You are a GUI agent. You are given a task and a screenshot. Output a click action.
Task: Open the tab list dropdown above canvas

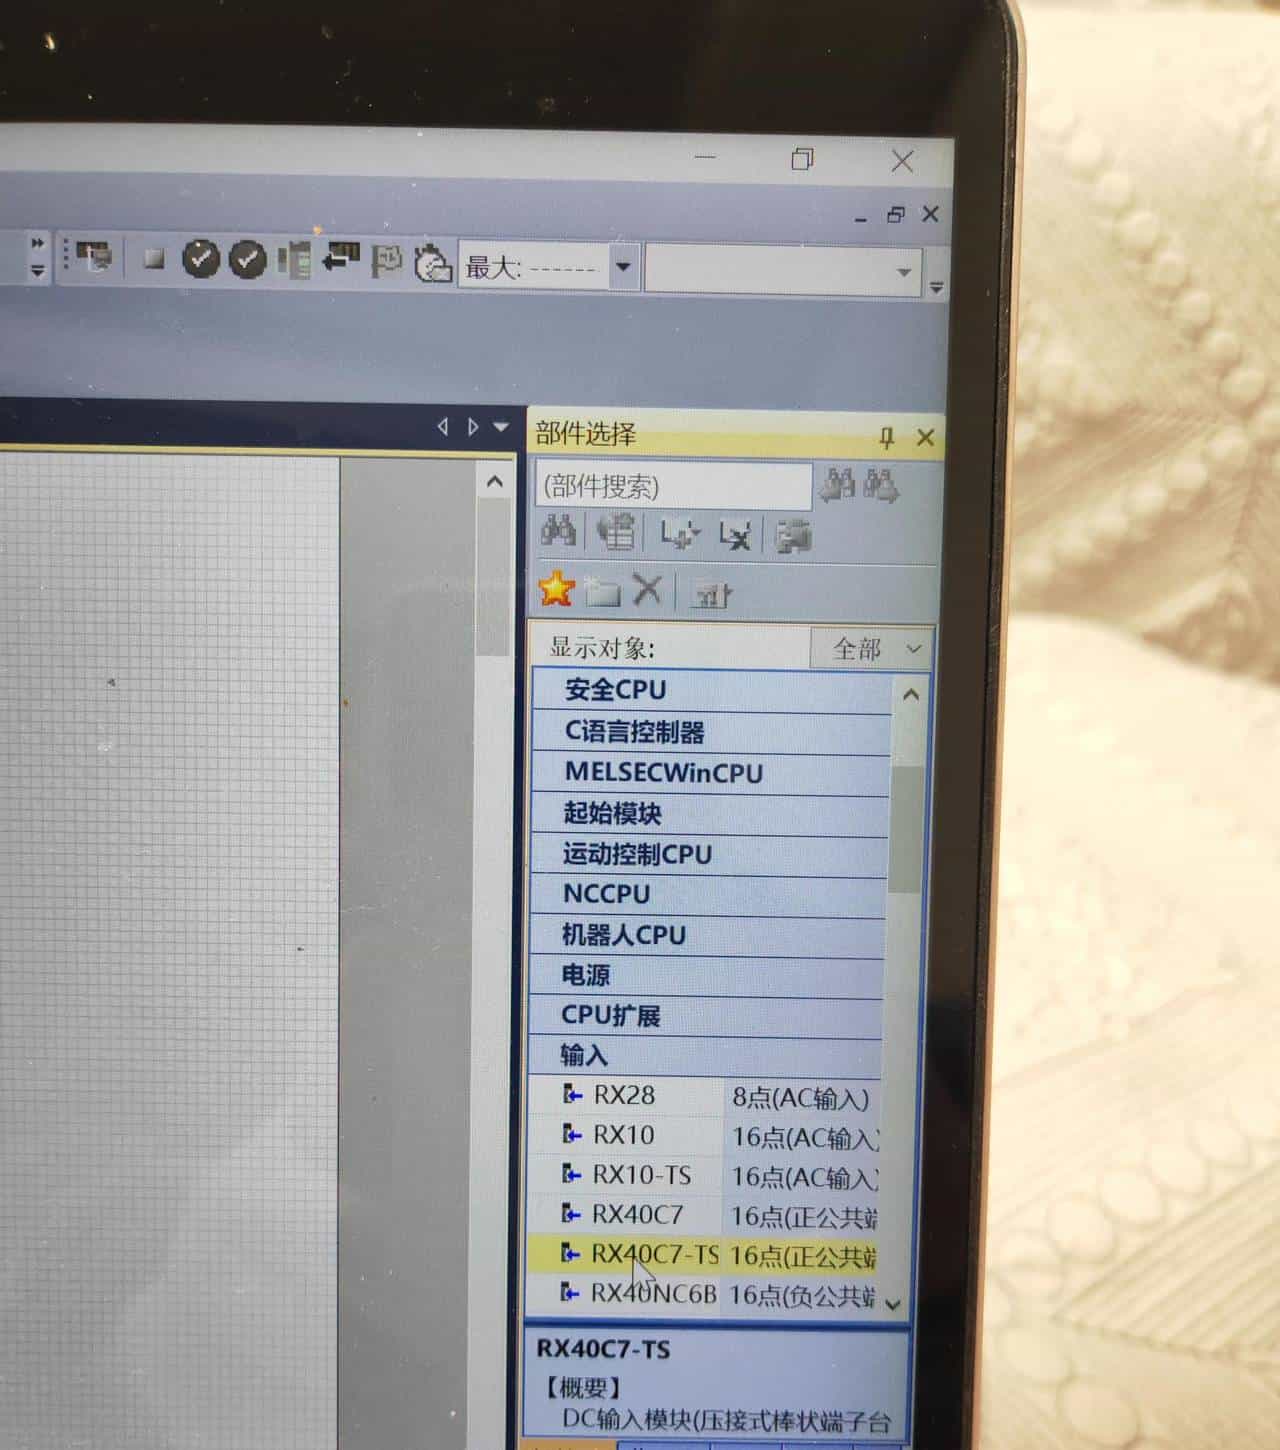[501, 427]
